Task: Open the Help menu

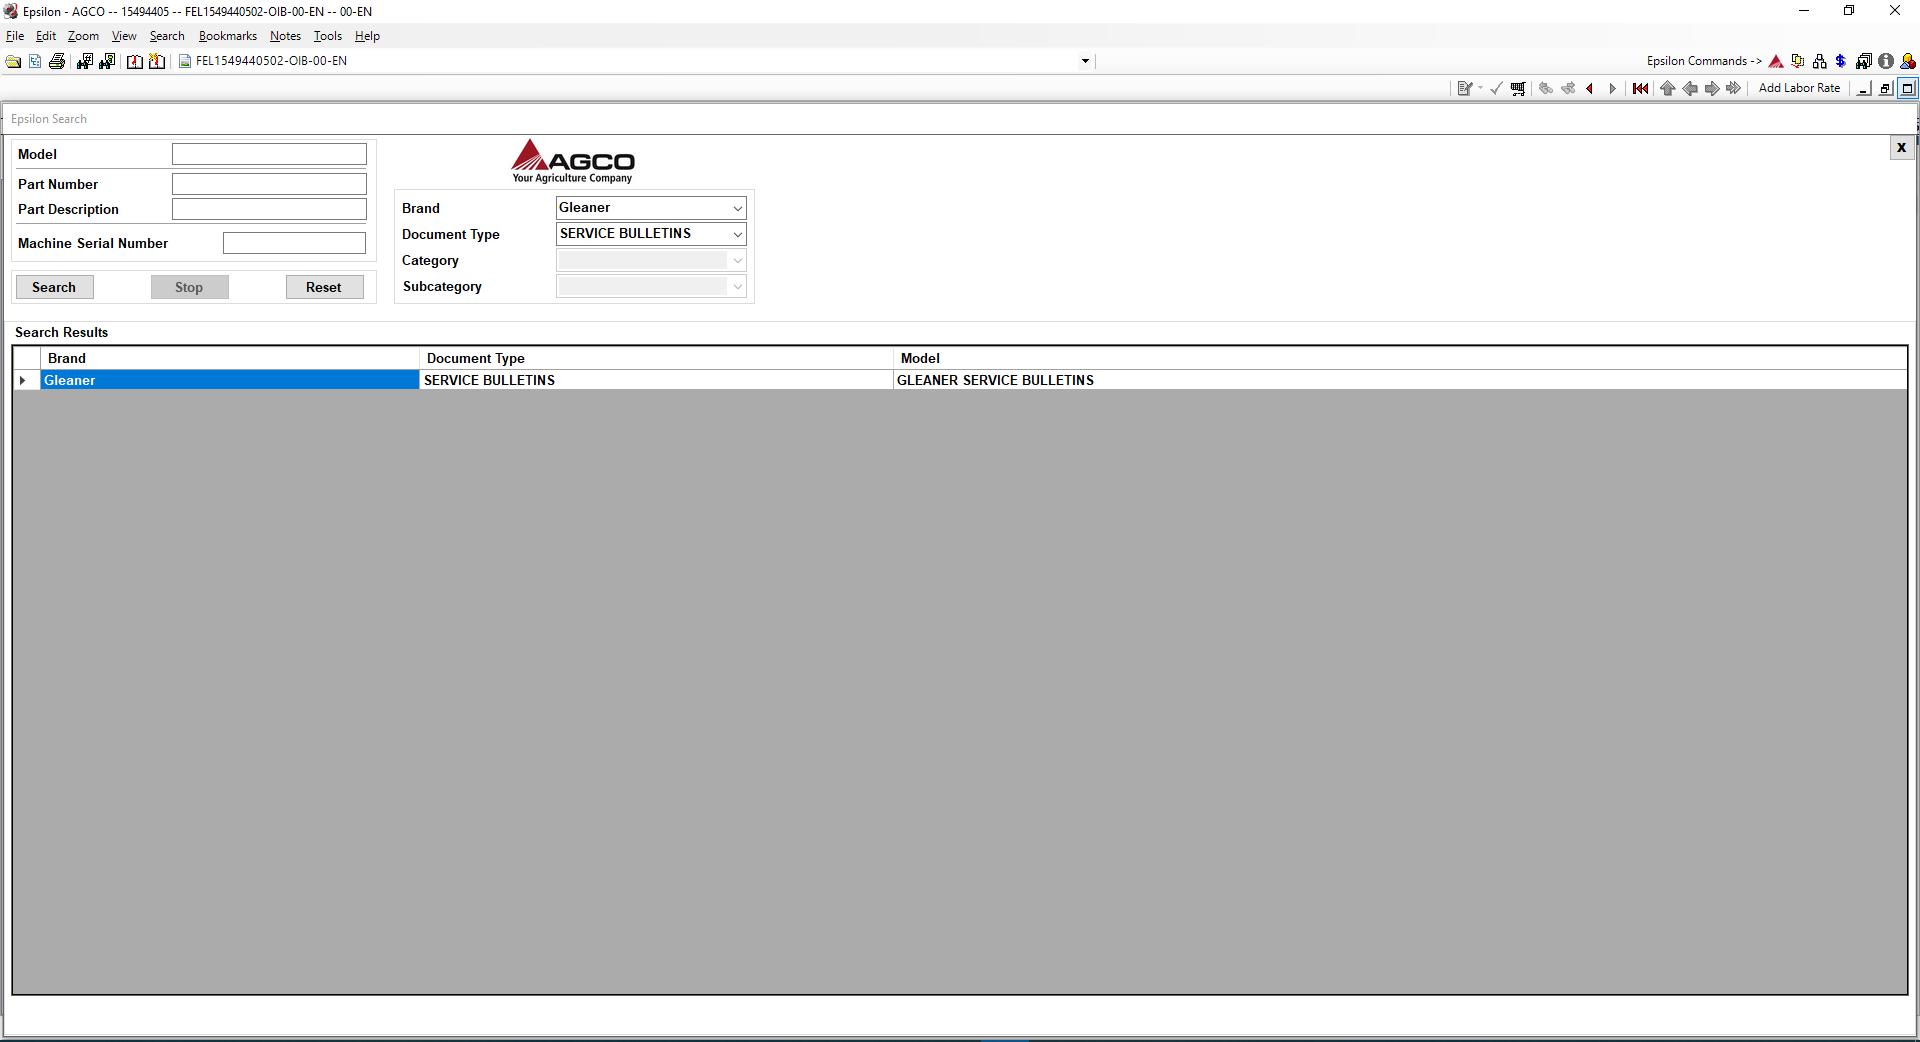Action: [367, 36]
